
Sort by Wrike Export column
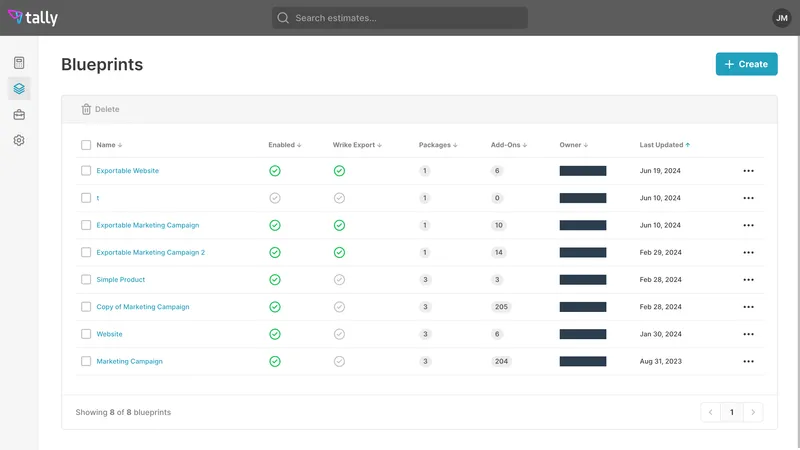(357, 145)
